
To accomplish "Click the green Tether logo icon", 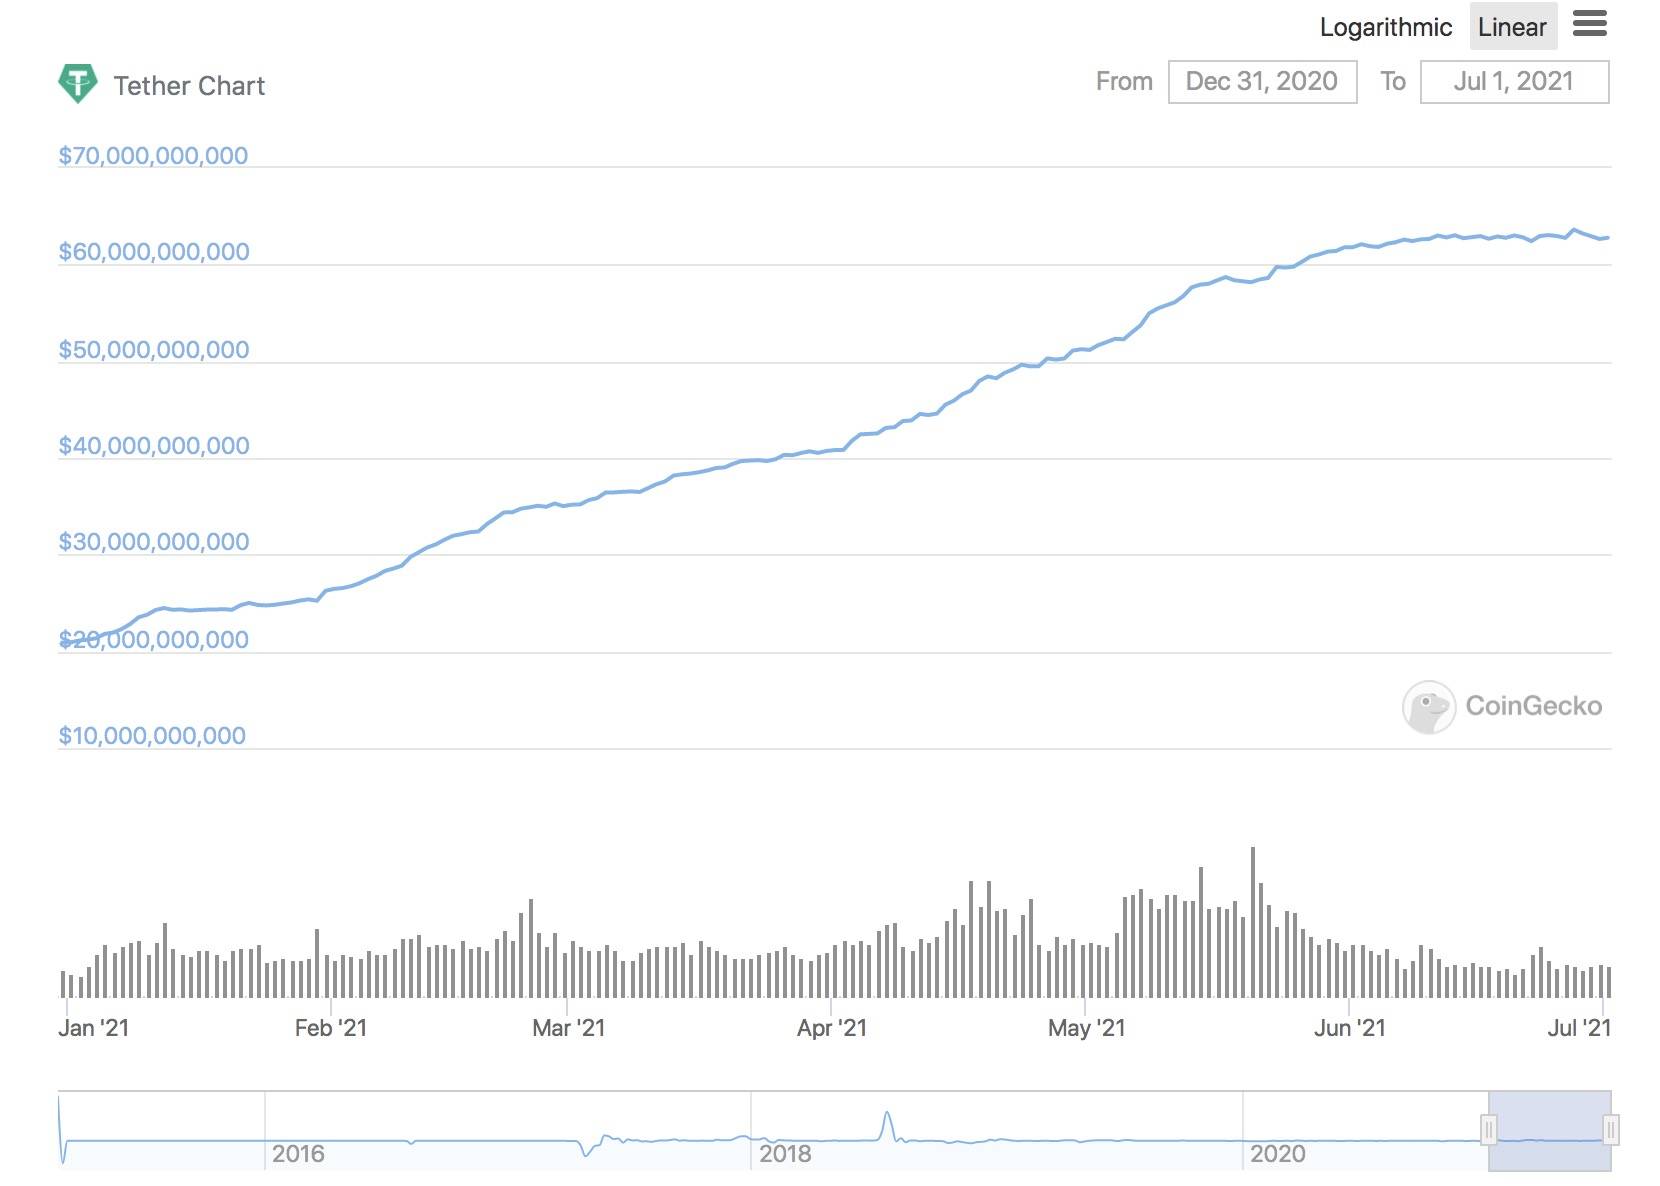I will [x=78, y=84].
